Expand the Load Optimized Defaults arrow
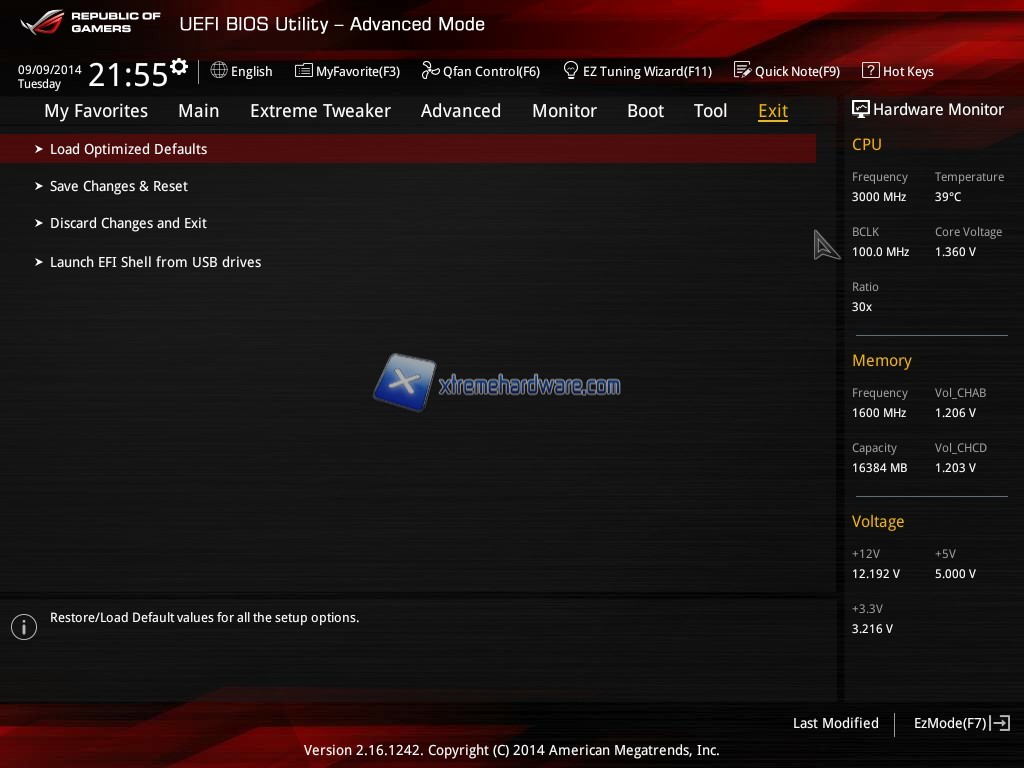Screen dimensions: 1024x768 click(x=39, y=149)
